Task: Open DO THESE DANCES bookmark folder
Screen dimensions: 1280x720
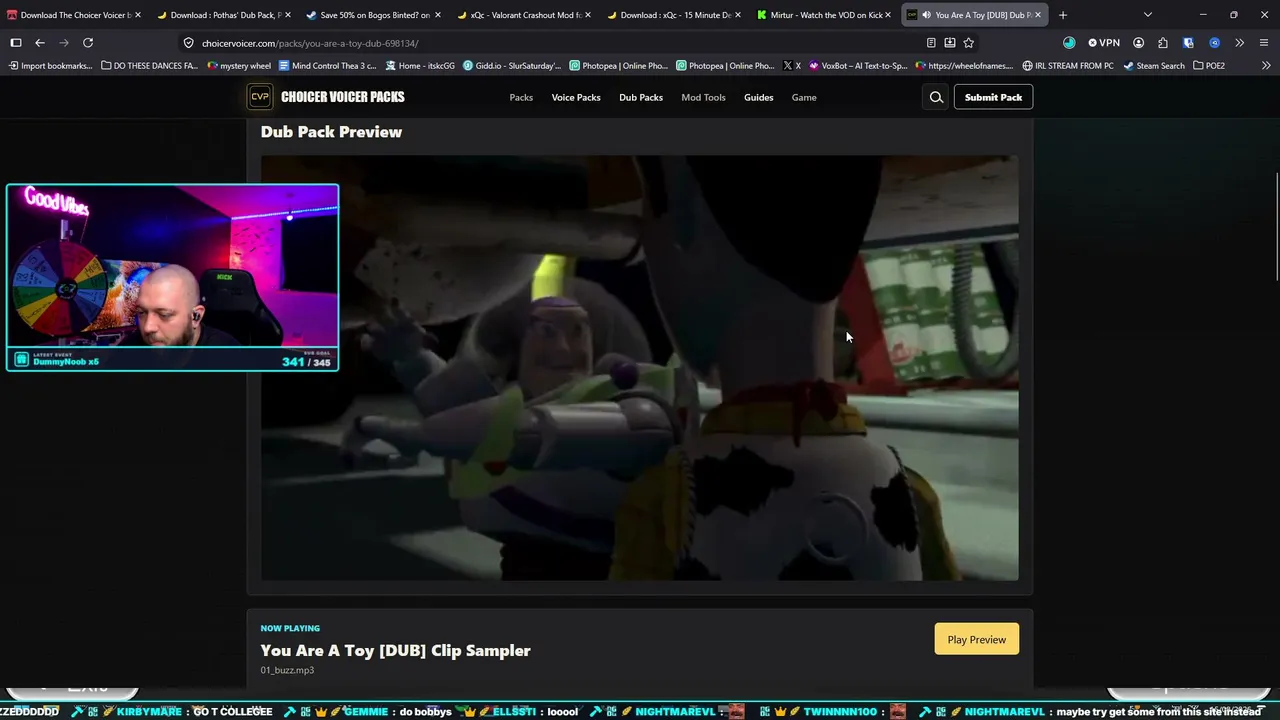Action: (150, 66)
